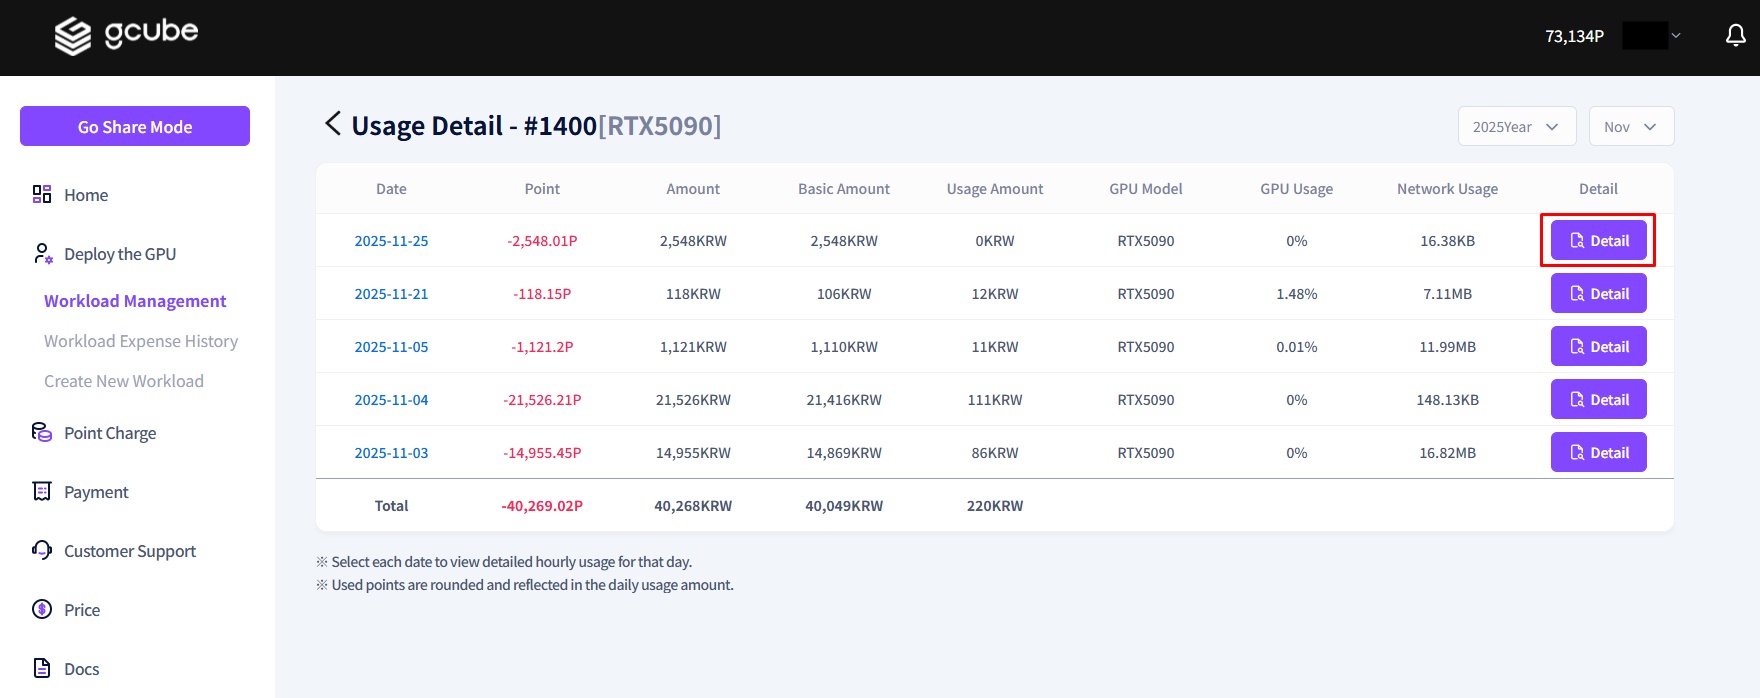
Task: Open Workload Expense History menu item
Action: pyautogui.click(x=141, y=341)
